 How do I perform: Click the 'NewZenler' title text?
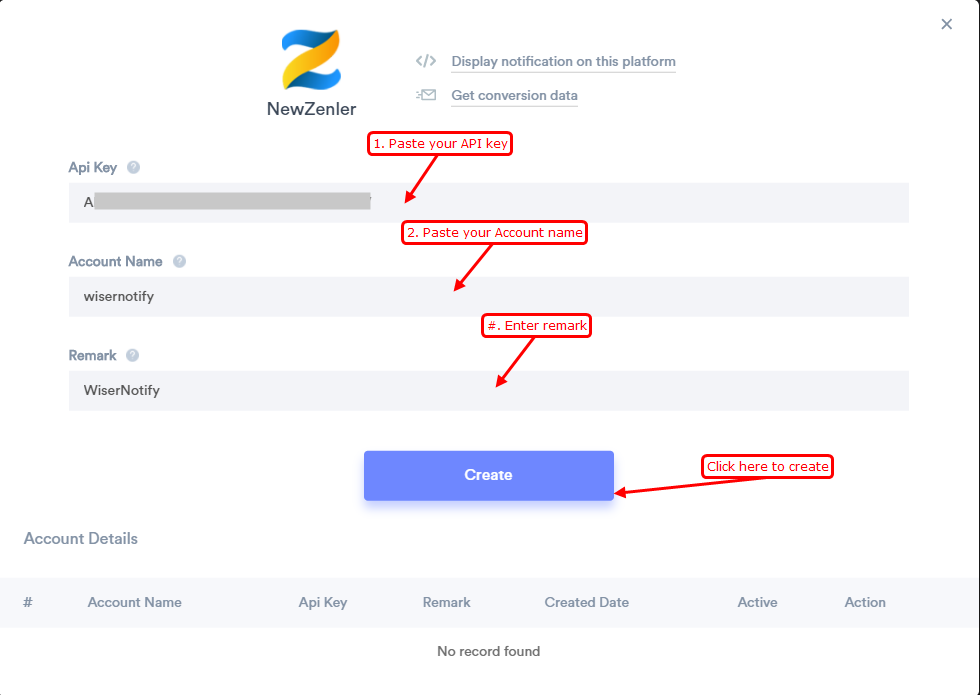tap(311, 109)
